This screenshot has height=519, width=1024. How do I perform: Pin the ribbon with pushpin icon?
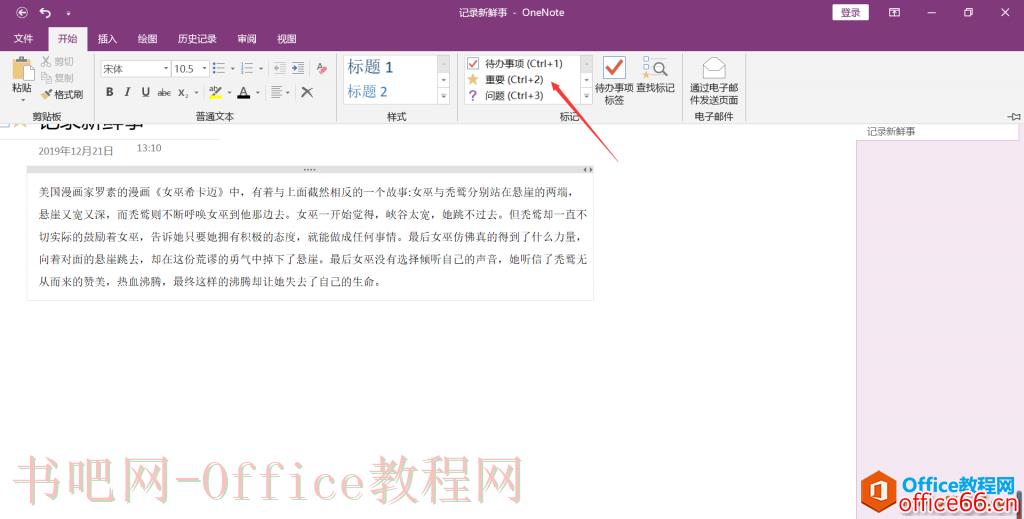coord(1014,116)
